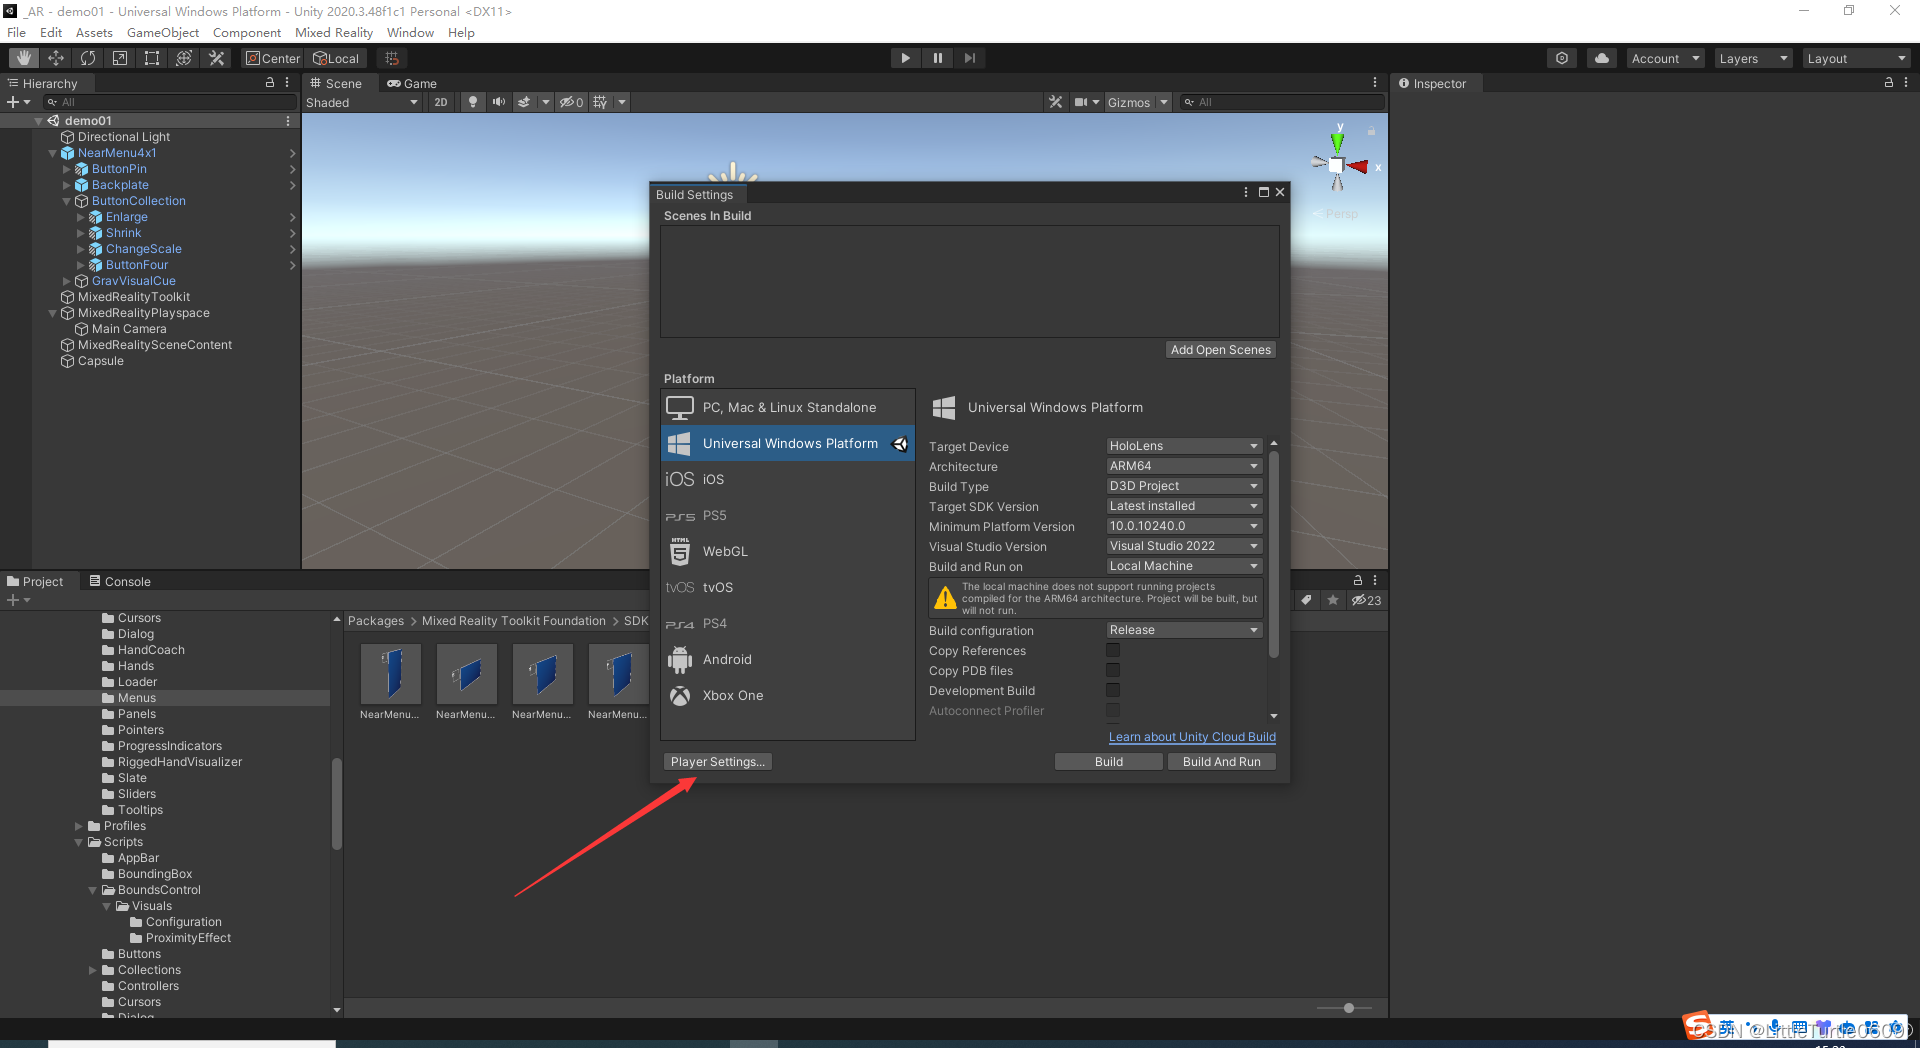Select the iOS platform
This screenshot has height=1048, width=1920.
click(788, 479)
